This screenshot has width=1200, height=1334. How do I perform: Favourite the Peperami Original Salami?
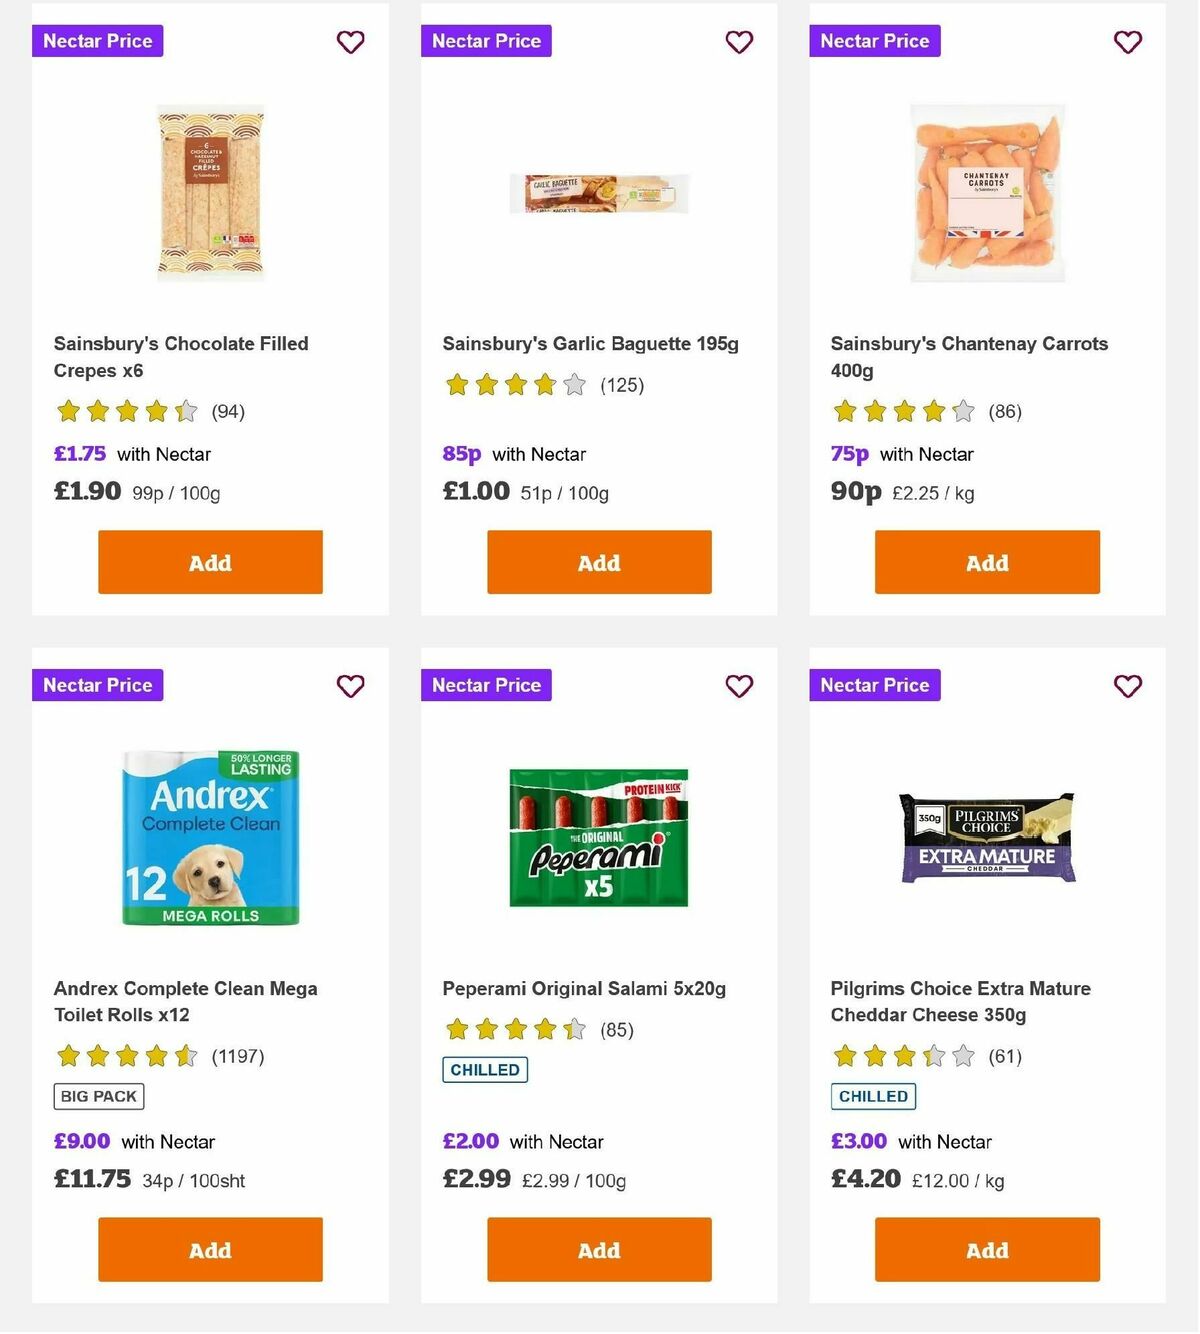[739, 687]
